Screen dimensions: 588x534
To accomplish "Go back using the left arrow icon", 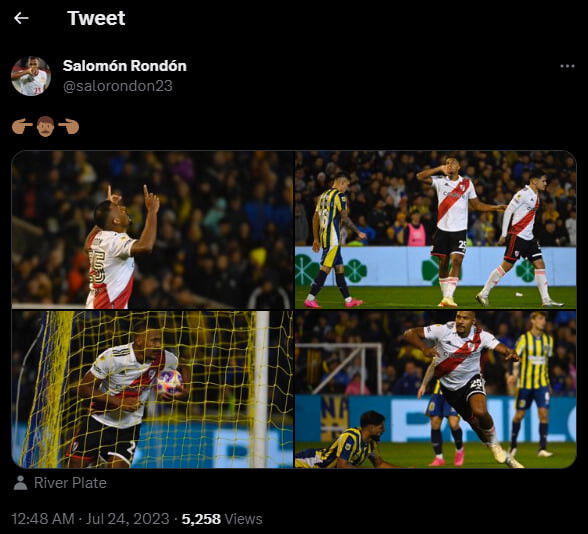I will tap(21, 18).
